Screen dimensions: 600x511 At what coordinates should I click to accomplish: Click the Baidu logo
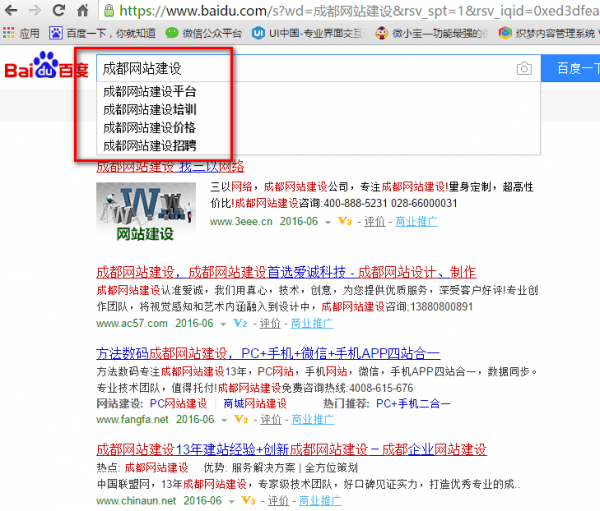tap(46, 65)
